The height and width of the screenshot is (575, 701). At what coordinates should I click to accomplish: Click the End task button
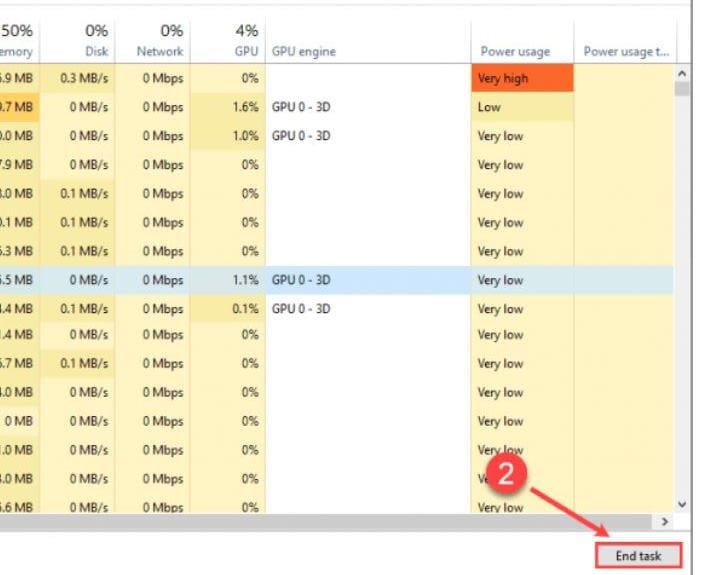pos(638,555)
